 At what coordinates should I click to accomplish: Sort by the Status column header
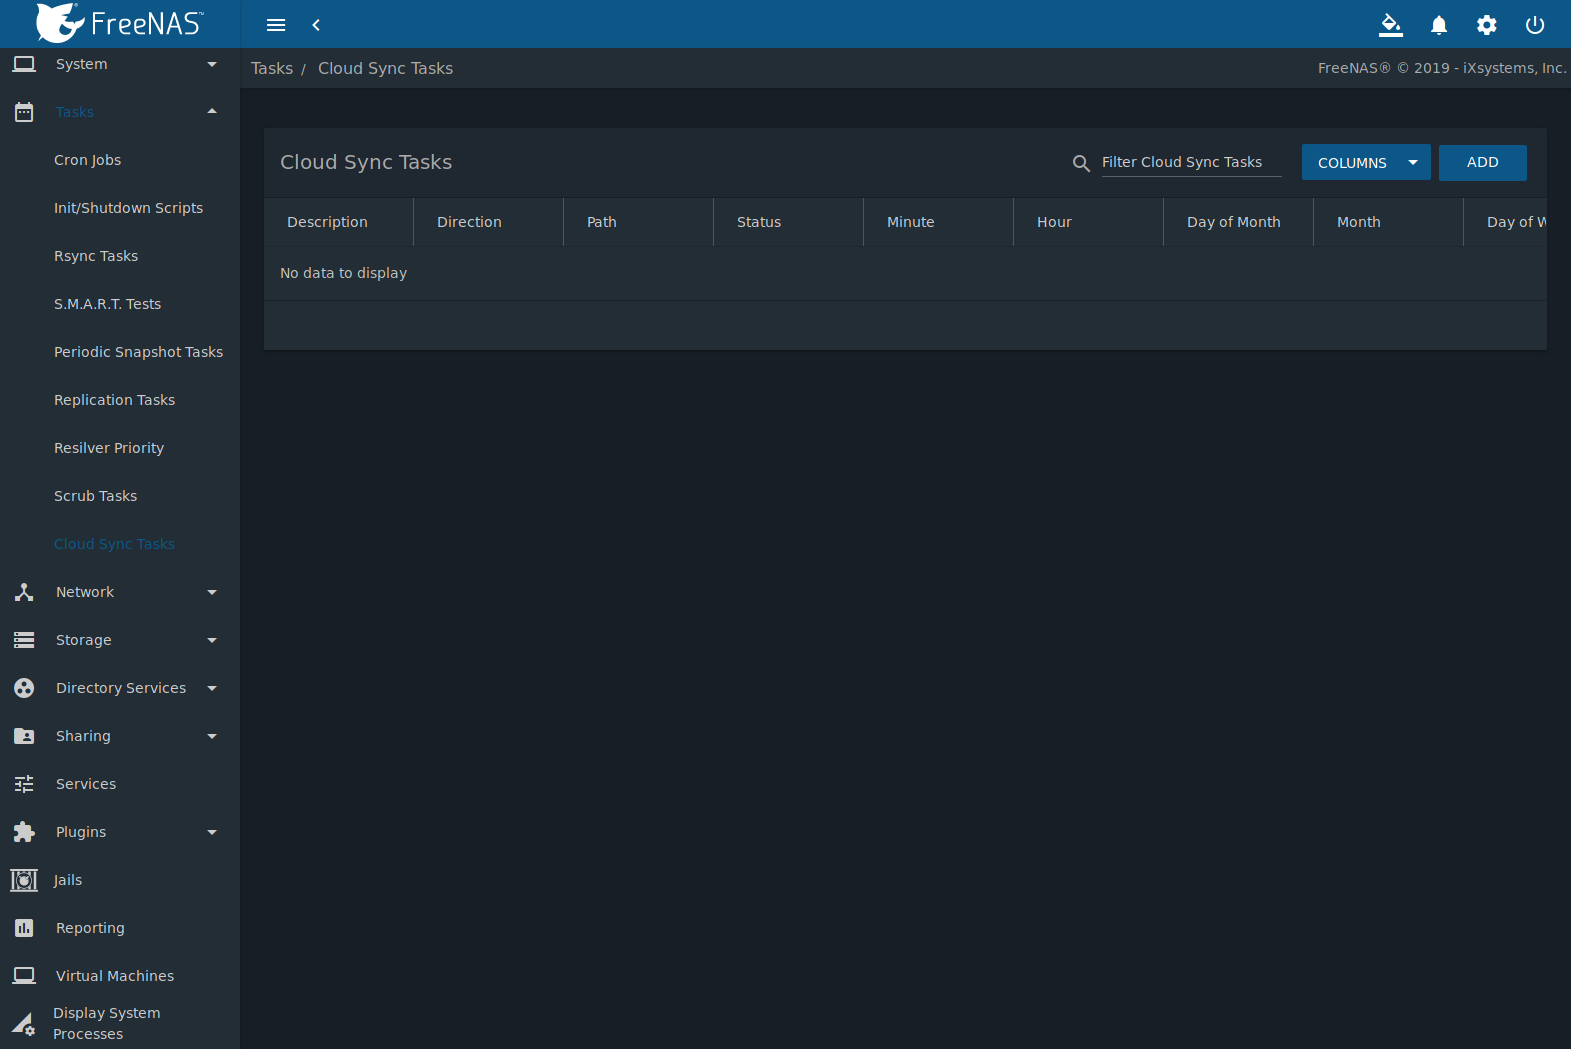[x=759, y=222]
